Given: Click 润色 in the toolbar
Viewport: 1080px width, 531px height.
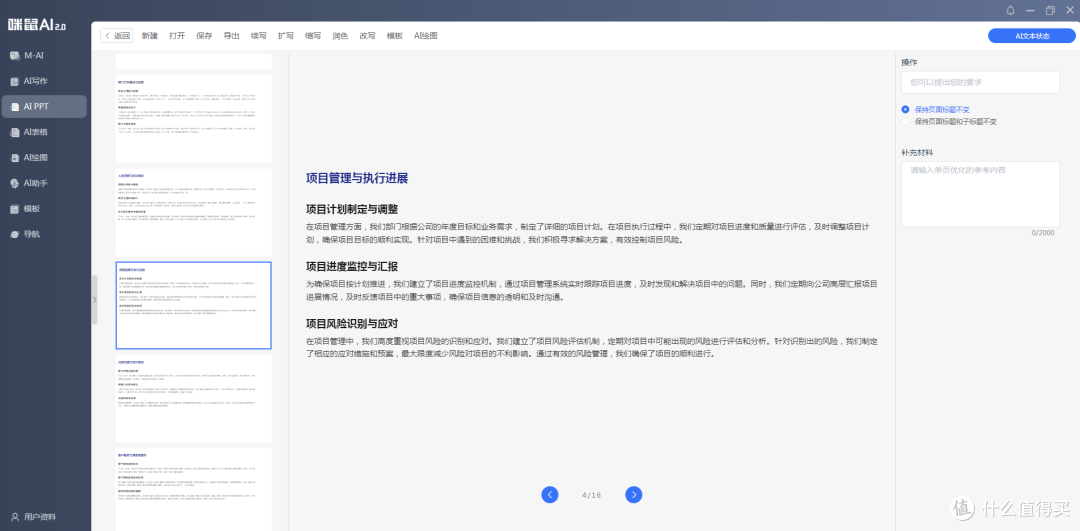Looking at the screenshot, I should point(340,36).
